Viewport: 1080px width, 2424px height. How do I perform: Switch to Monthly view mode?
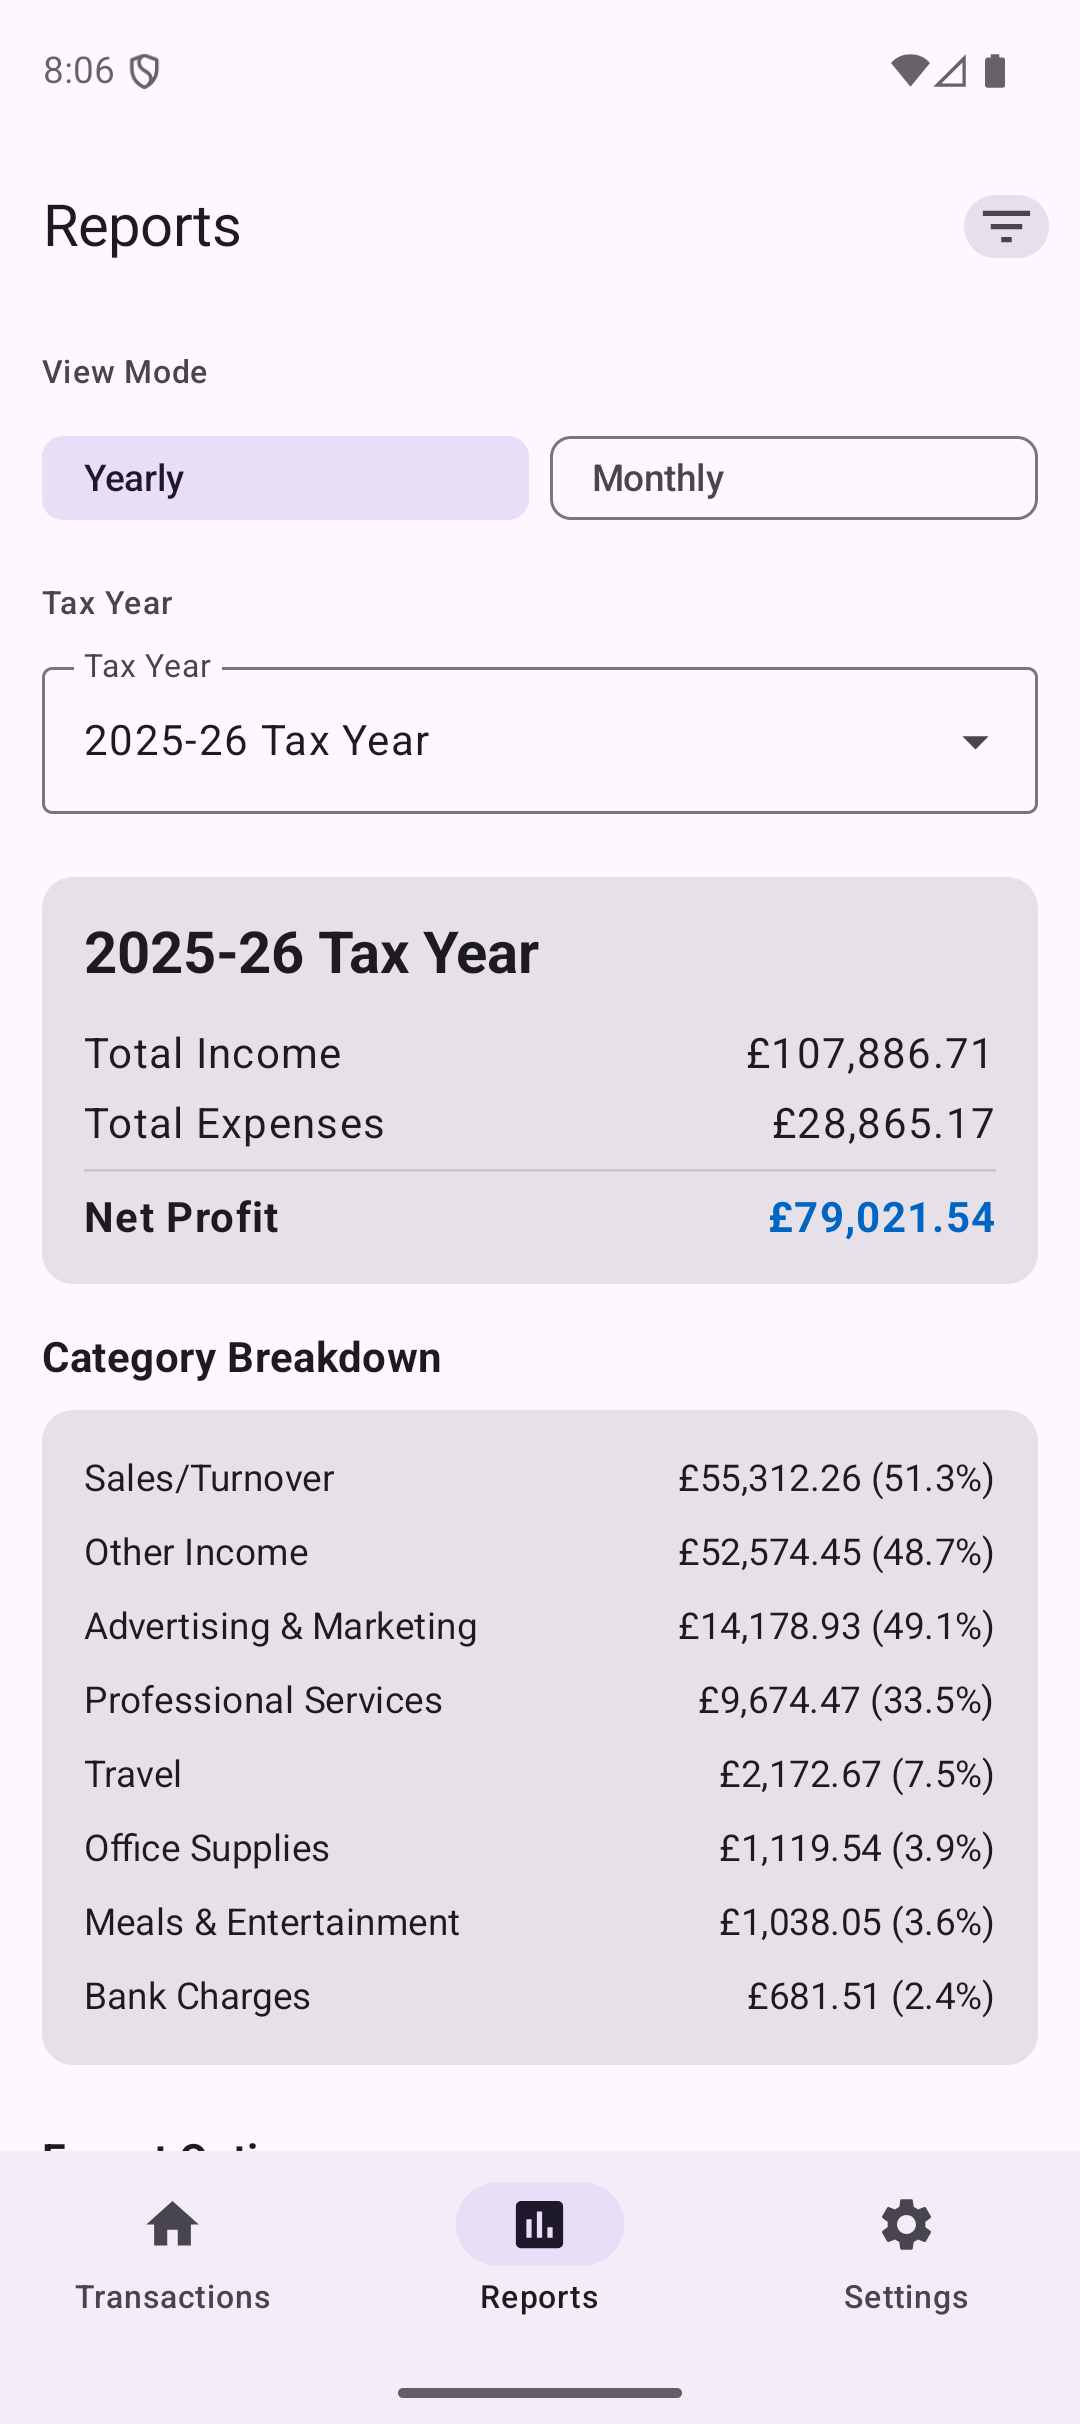pos(793,478)
